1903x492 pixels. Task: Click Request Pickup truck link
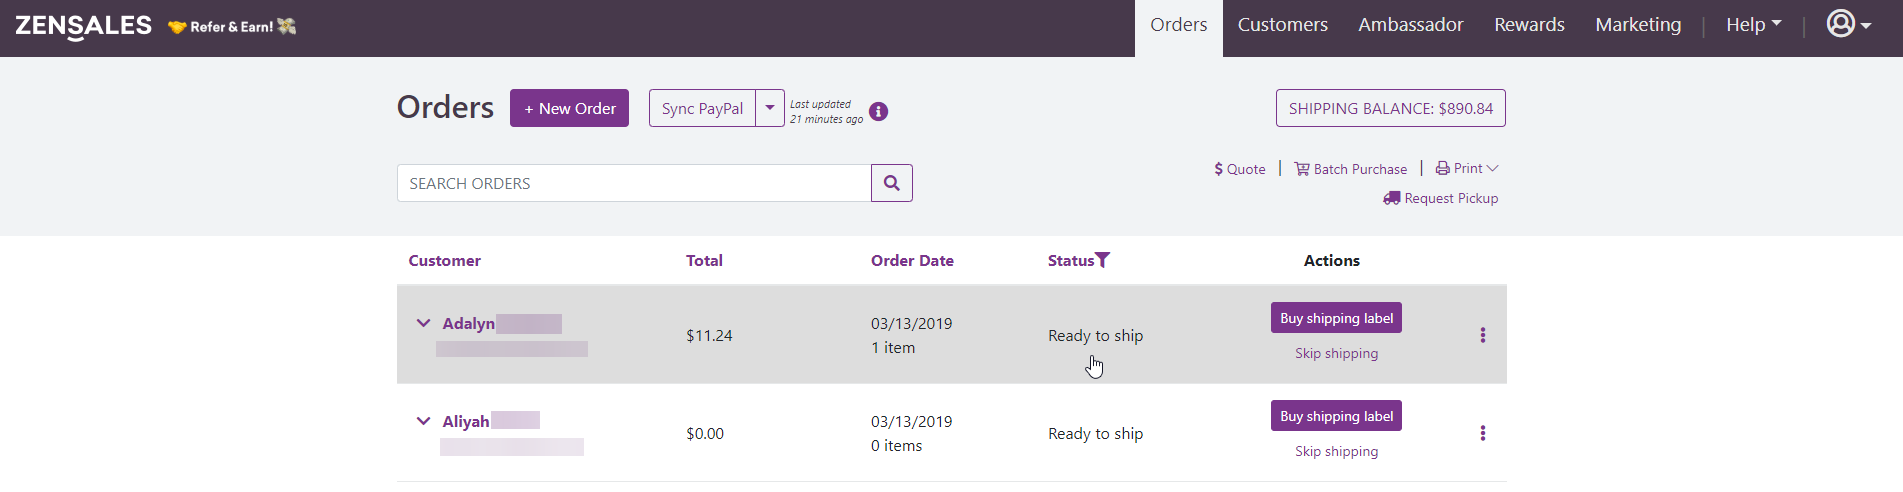[1440, 198]
